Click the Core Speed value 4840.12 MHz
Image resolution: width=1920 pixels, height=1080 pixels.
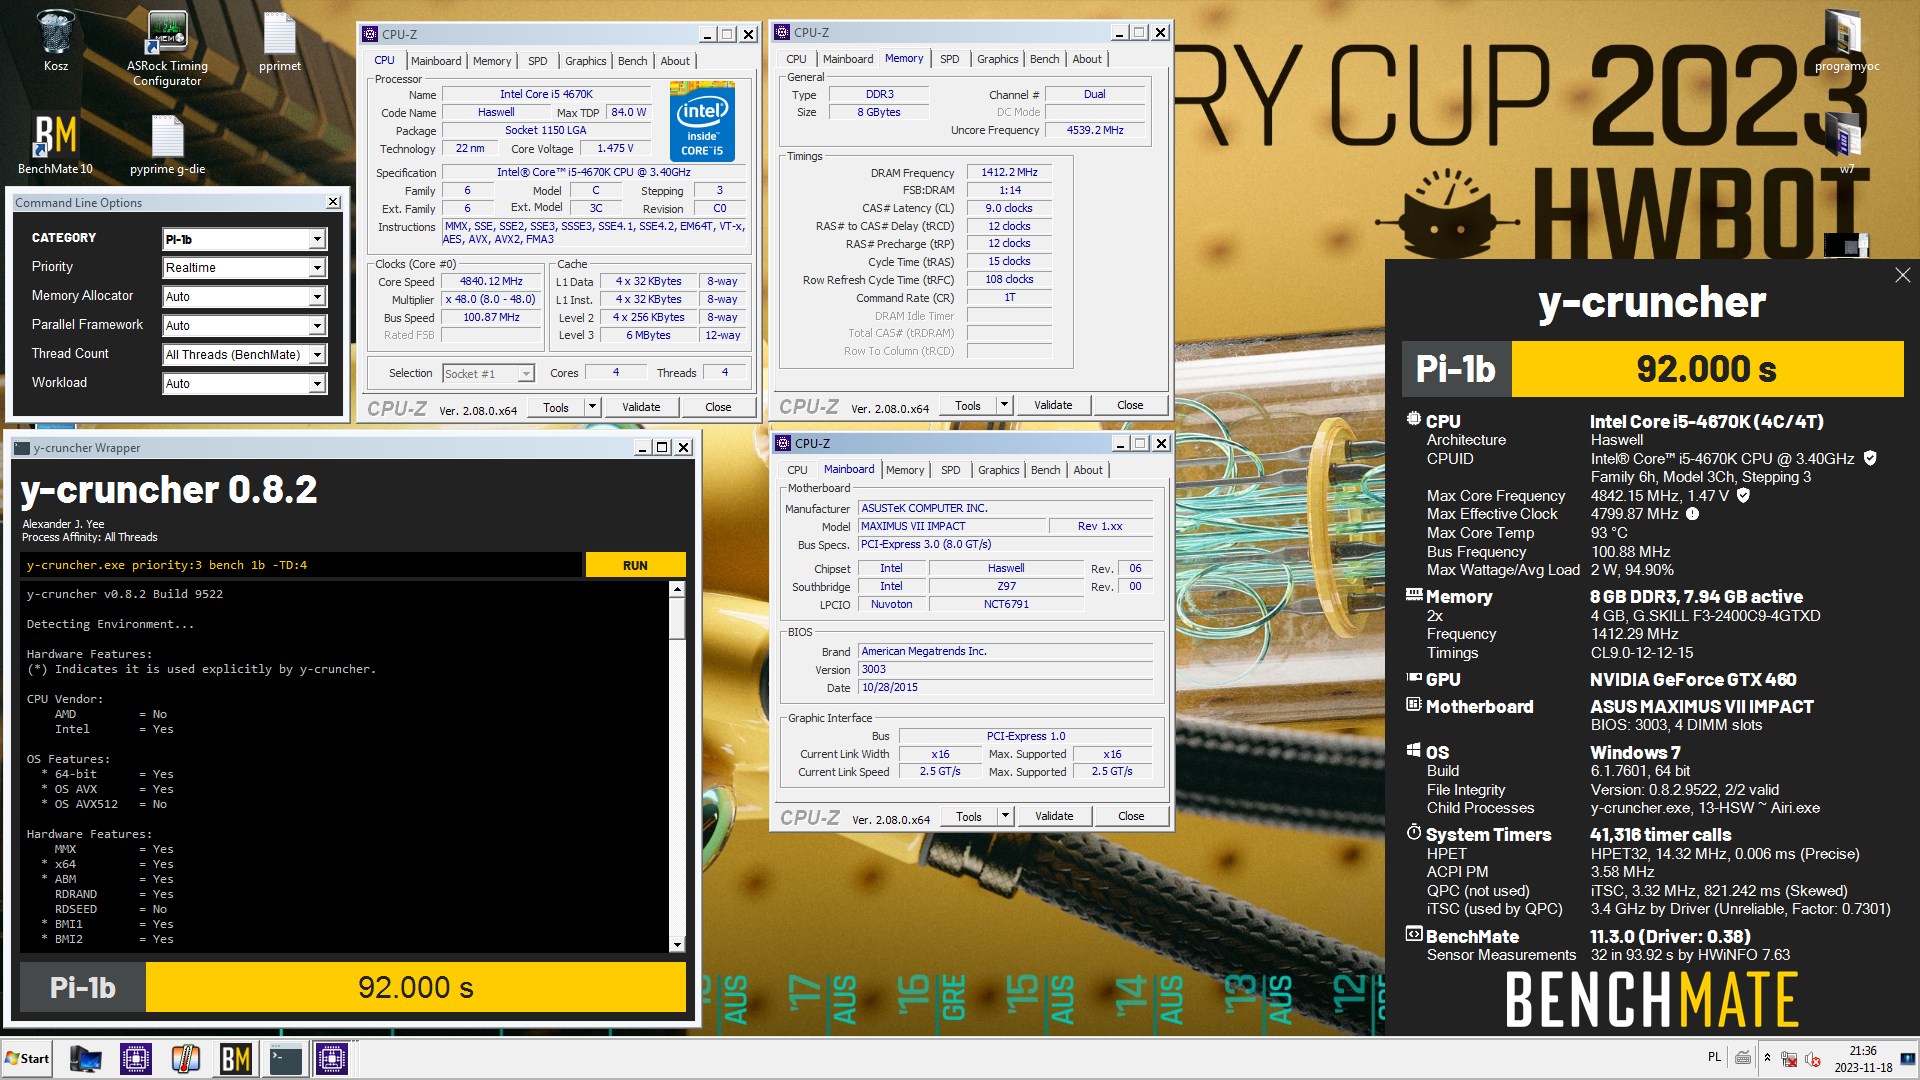click(x=491, y=282)
